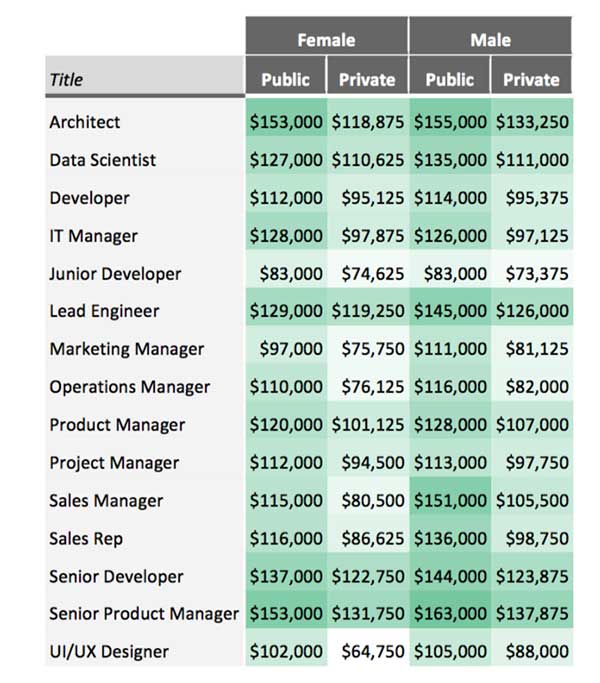This screenshot has width=600, height=683.
Task: Select the Data Scientist row label
Action: coord(102,160)
